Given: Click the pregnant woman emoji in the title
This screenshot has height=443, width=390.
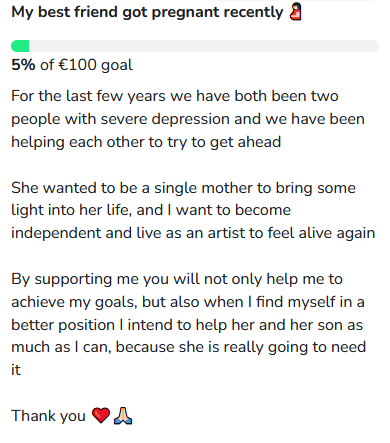Looking at the screenshot, I should point(295,12).
